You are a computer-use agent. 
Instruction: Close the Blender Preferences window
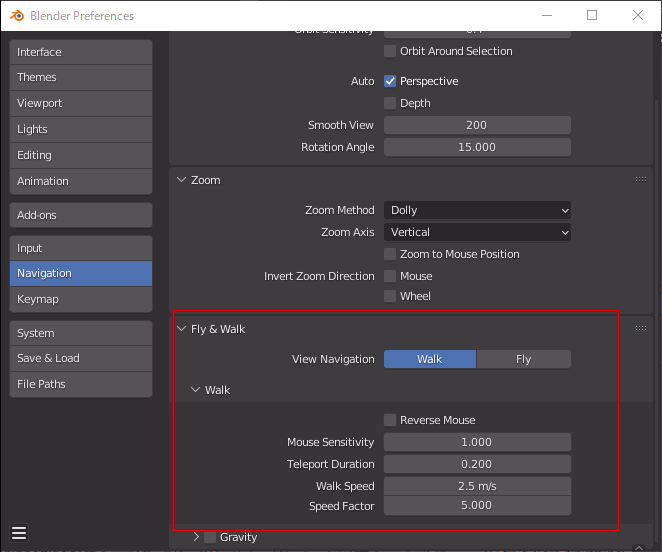coord(638,15)
